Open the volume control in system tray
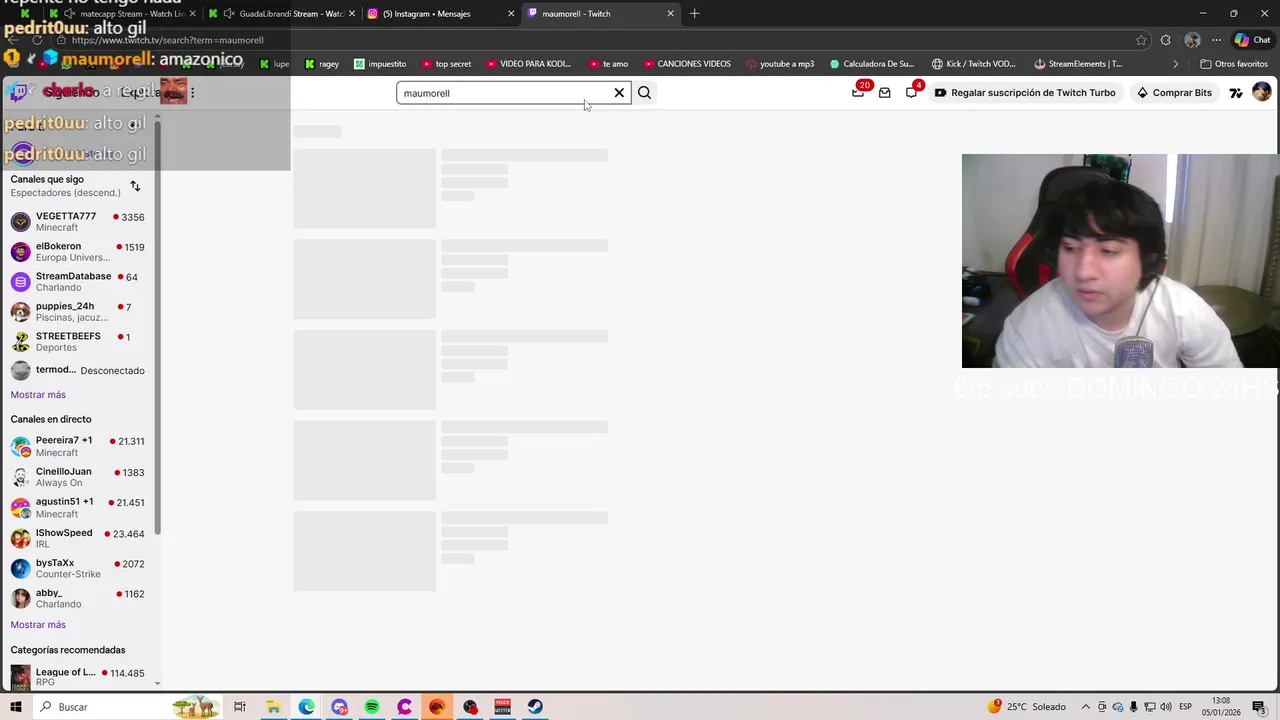The width and height of the screenshot is (1280, 720). point(1166,707)
